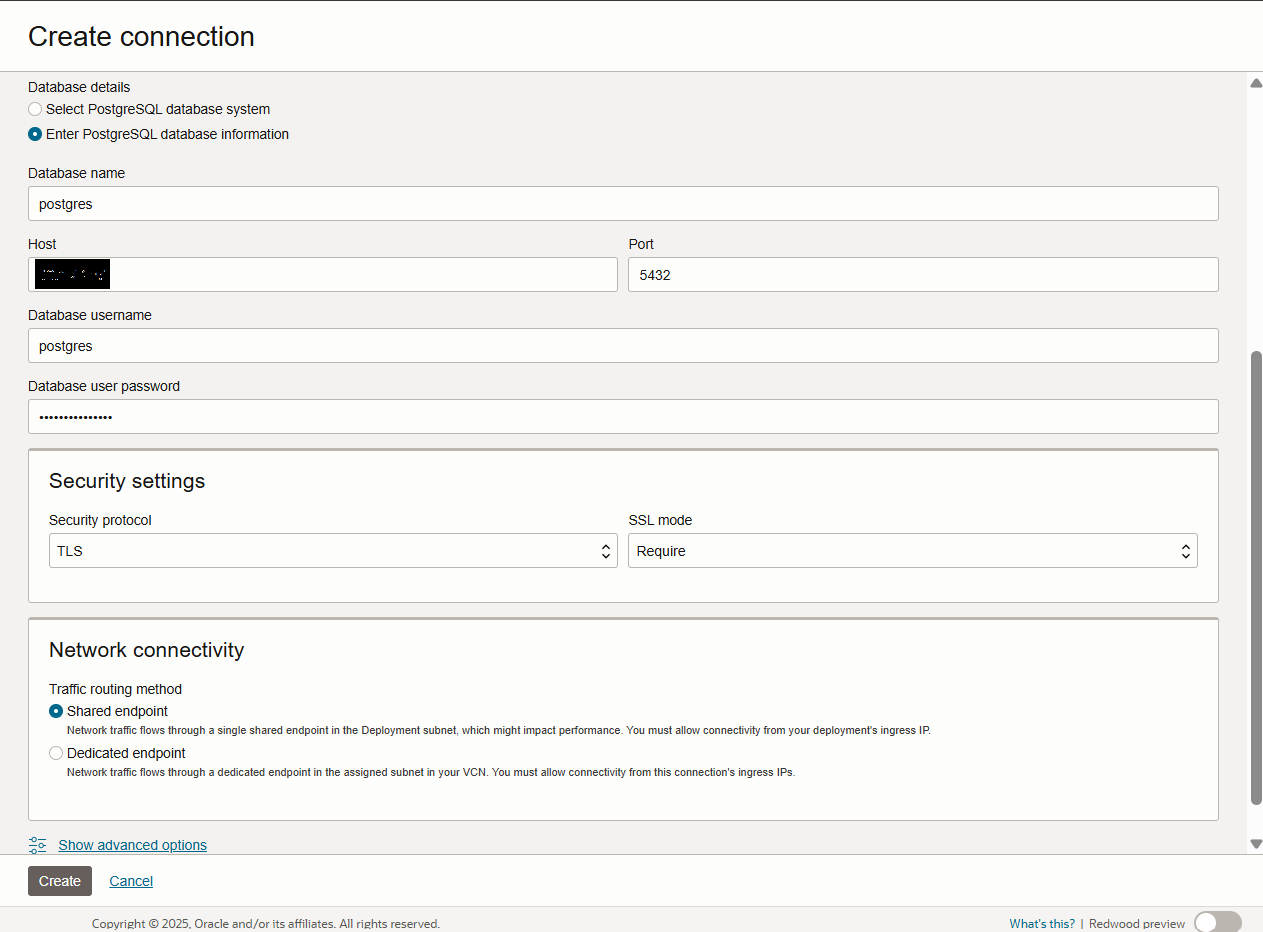
Task: Select the PostgreSQL database system option
Action: click(35, 109)
